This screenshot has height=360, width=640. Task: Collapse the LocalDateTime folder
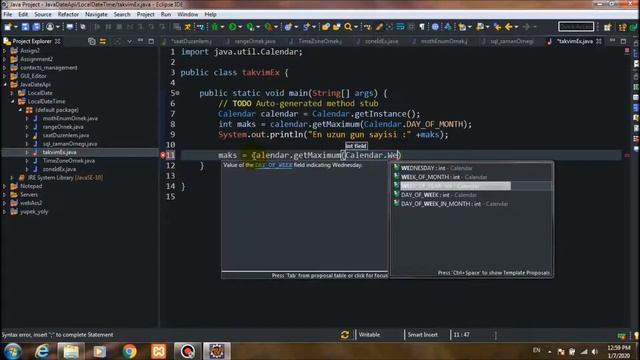12,101
